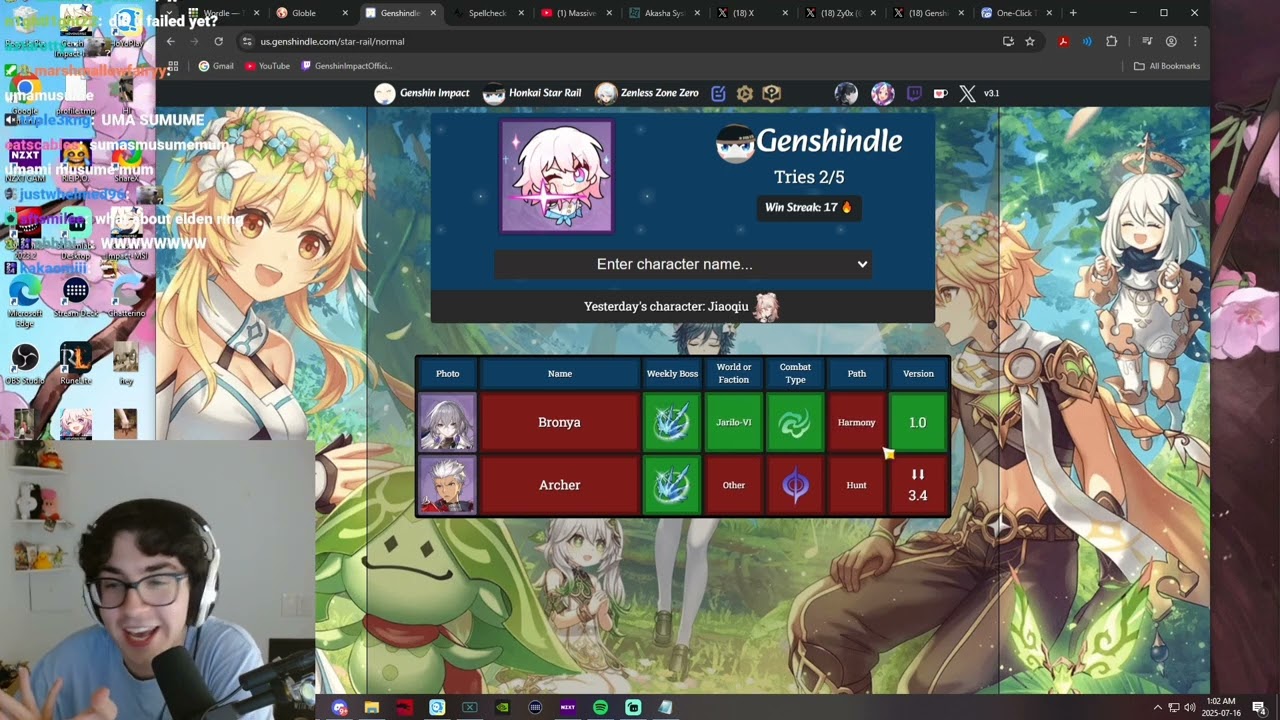Image resolution: width=1280 pixels, height=720 pixels.
Task: Click the gold gear play icon in header
Action: pyautogui.click(x=745, y=93)
